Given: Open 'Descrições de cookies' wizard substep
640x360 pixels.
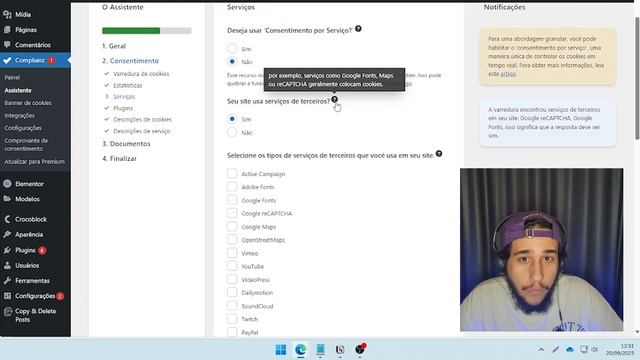Looking at the screenshot, I should click(x=142, y=120).
